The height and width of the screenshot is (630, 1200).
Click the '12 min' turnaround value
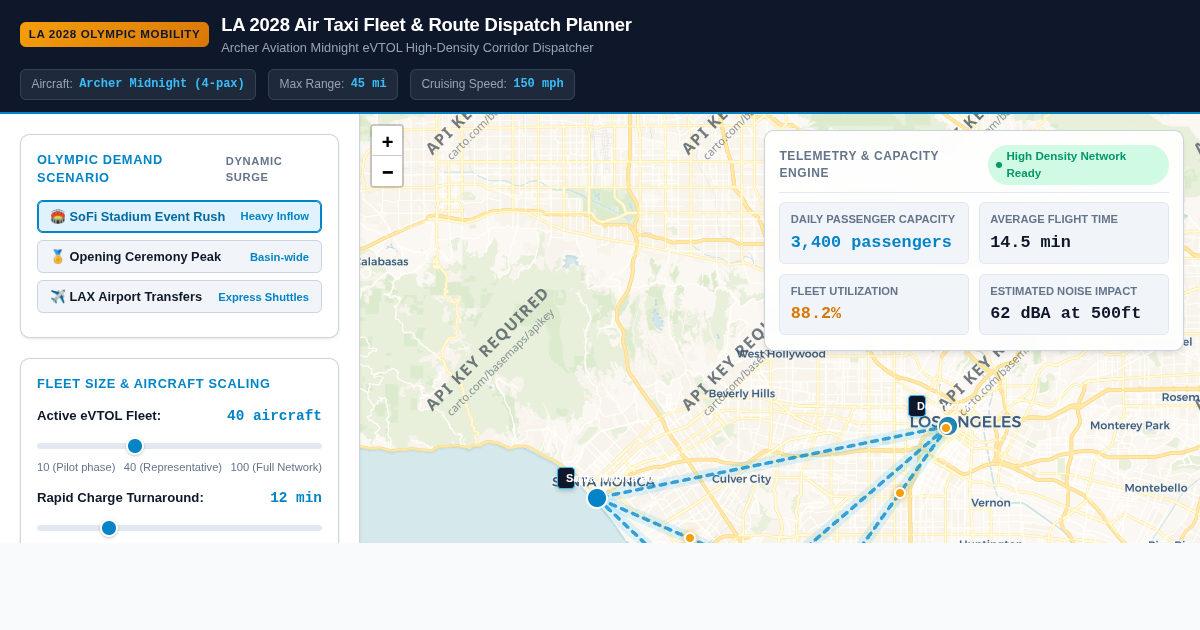point(296,498)
